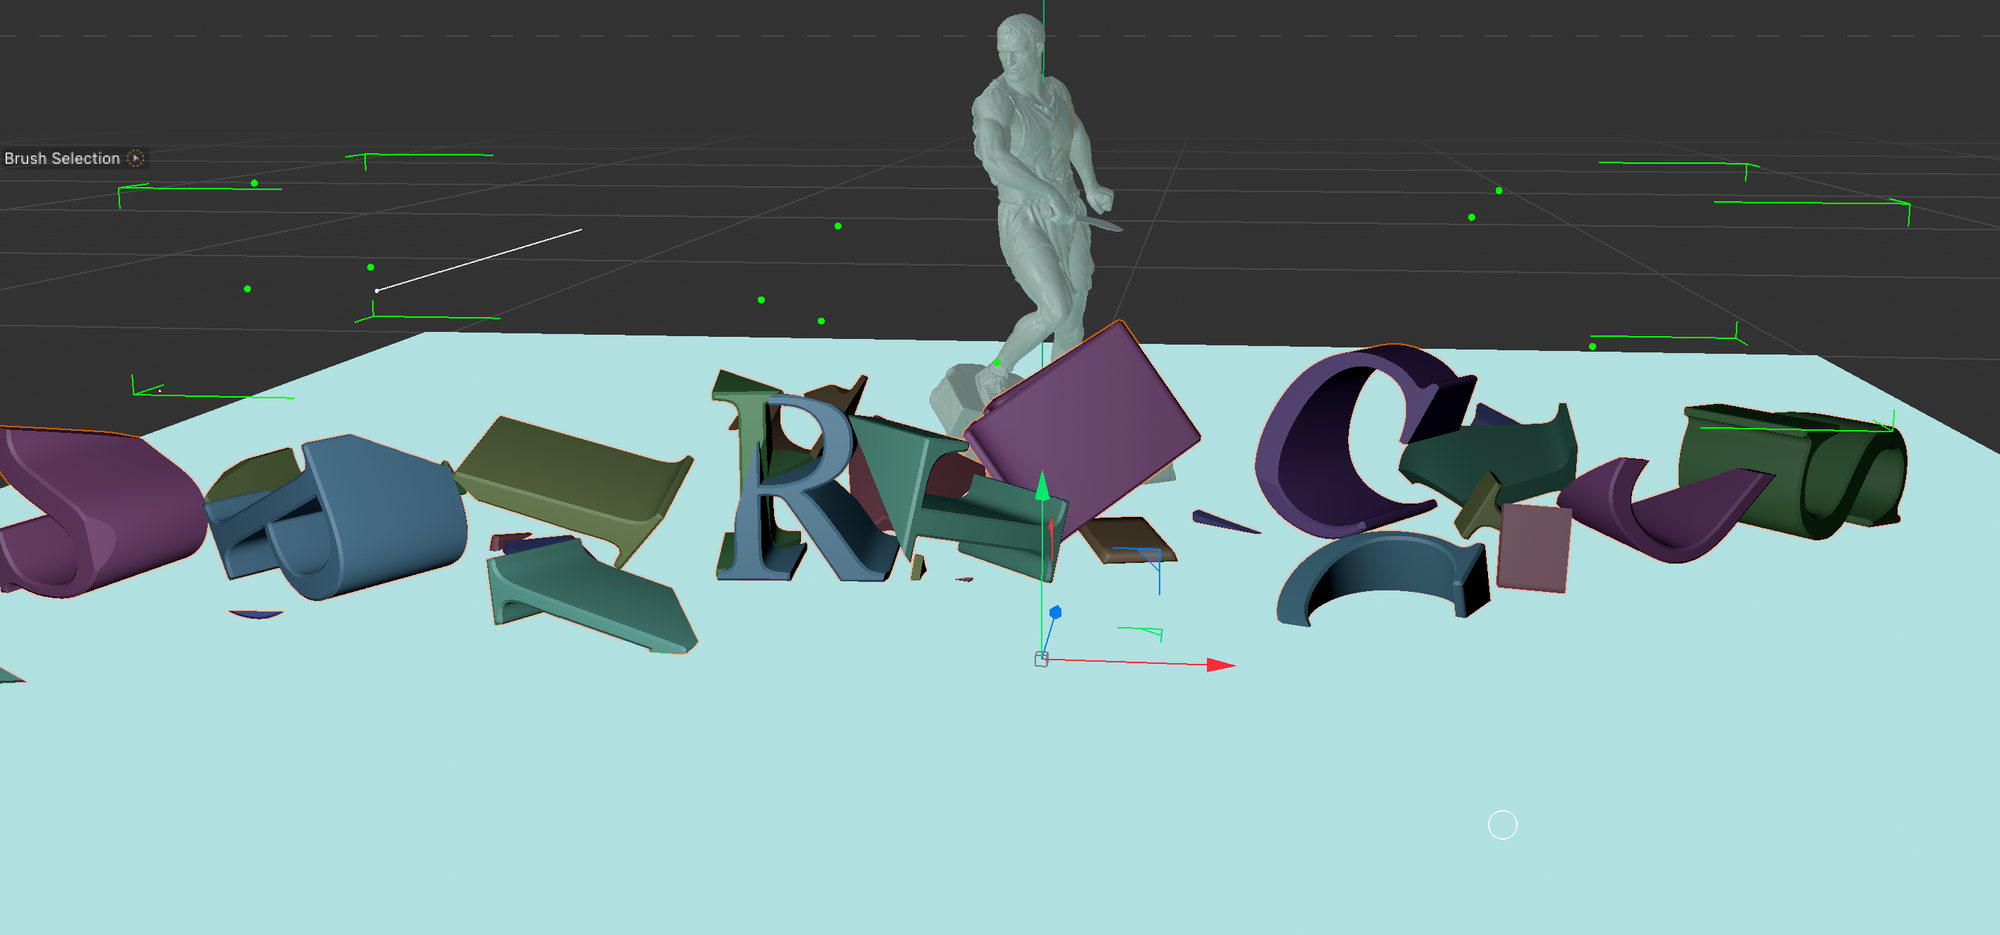Click the small pink cube
Viewport: 2000px width, 935px height.
tap(1533, 547)
